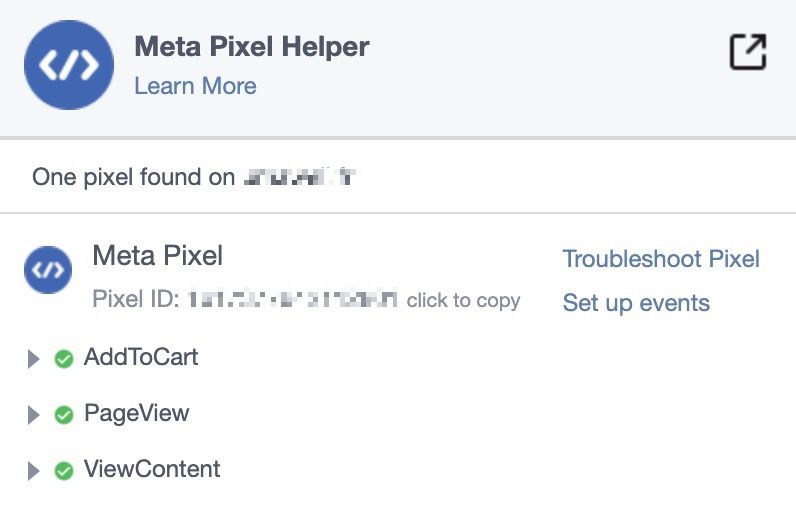Select the AddToCart event label
The width and height of the screenshot is (796, 530).
pos(141,357)
